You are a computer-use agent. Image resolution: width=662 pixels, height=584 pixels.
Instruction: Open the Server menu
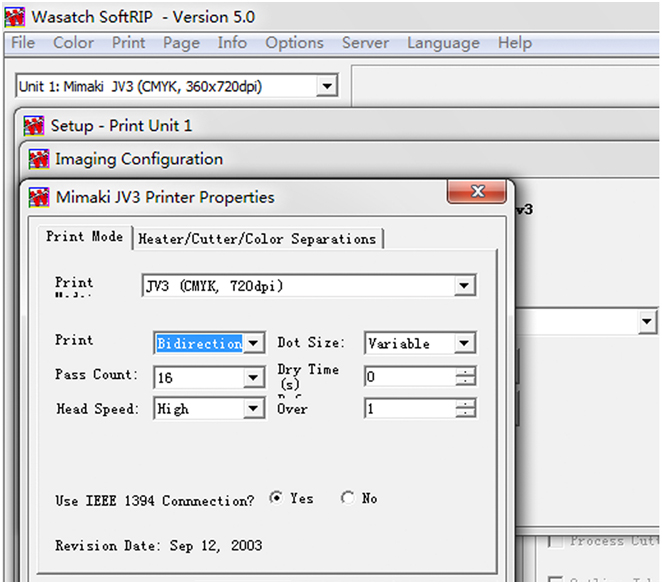365,43
